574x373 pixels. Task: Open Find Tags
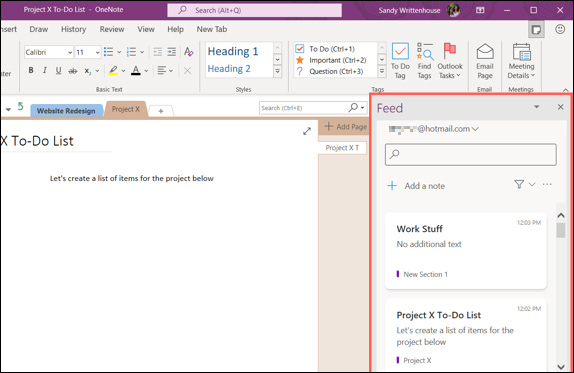(x=425, y=61)
